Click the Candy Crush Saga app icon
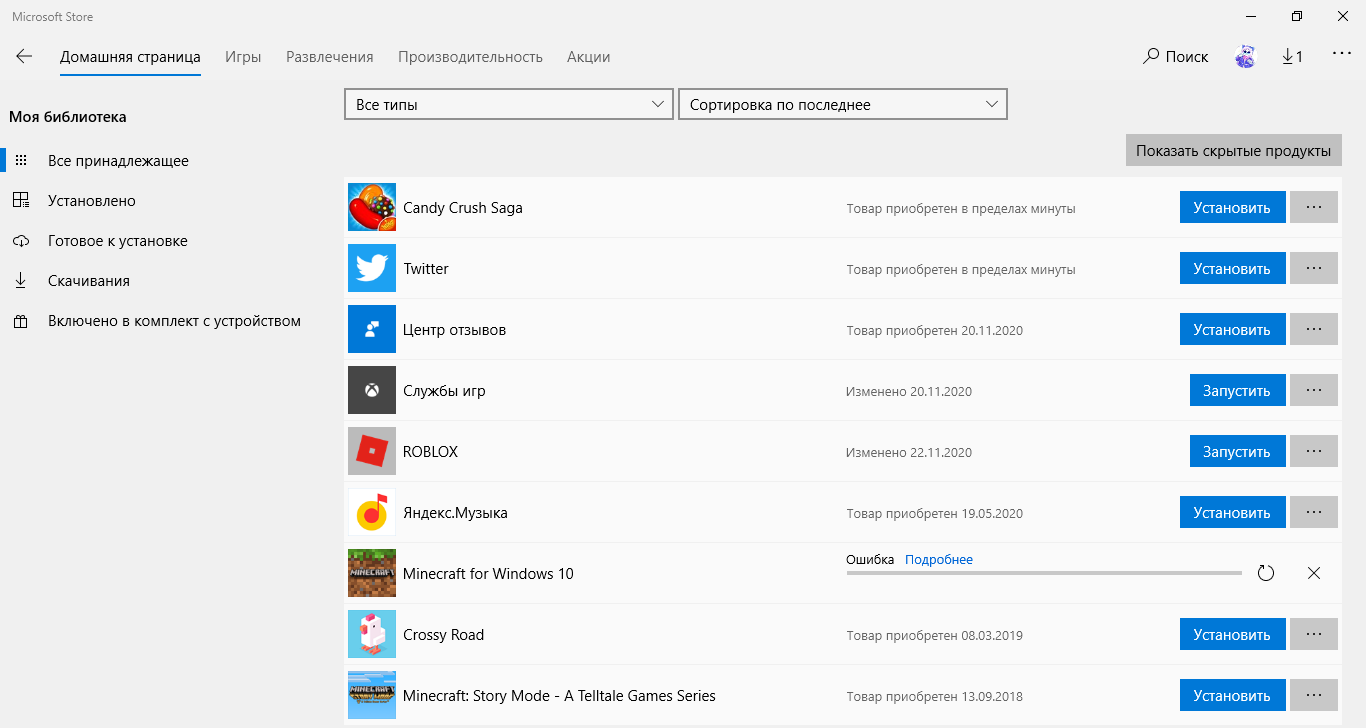Image resolution: width=1366 pixels, height=728 pixels. point(372,208)
